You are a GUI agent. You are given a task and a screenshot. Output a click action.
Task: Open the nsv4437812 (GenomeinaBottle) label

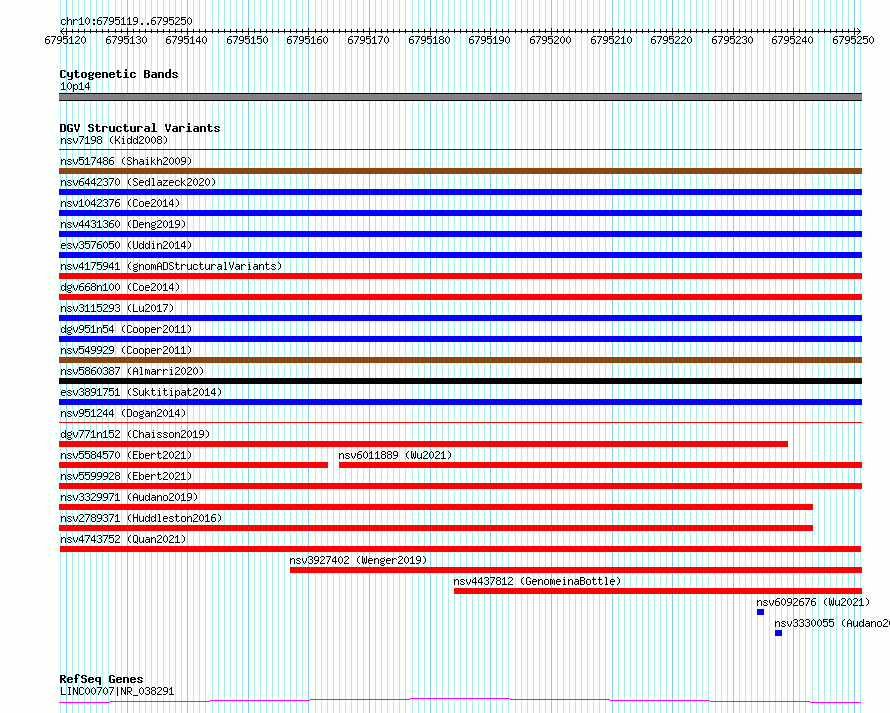537,581
